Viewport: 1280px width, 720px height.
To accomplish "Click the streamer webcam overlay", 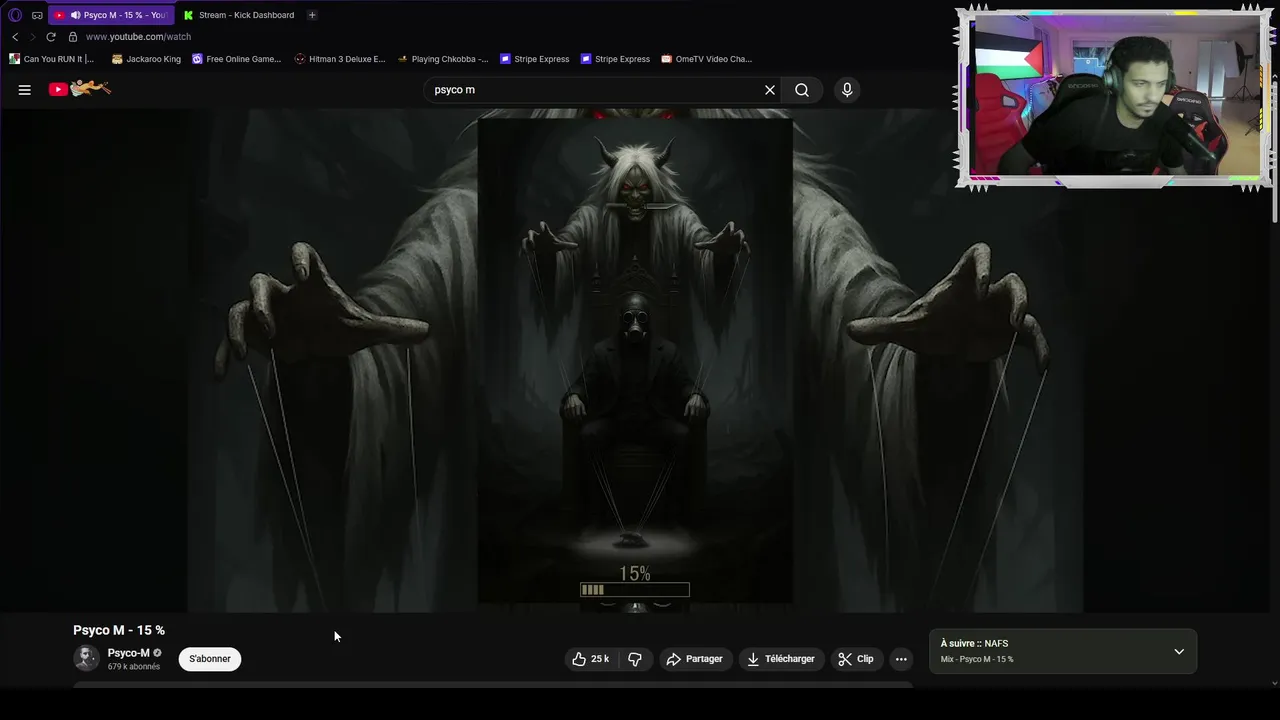I will pos(1113,97).
